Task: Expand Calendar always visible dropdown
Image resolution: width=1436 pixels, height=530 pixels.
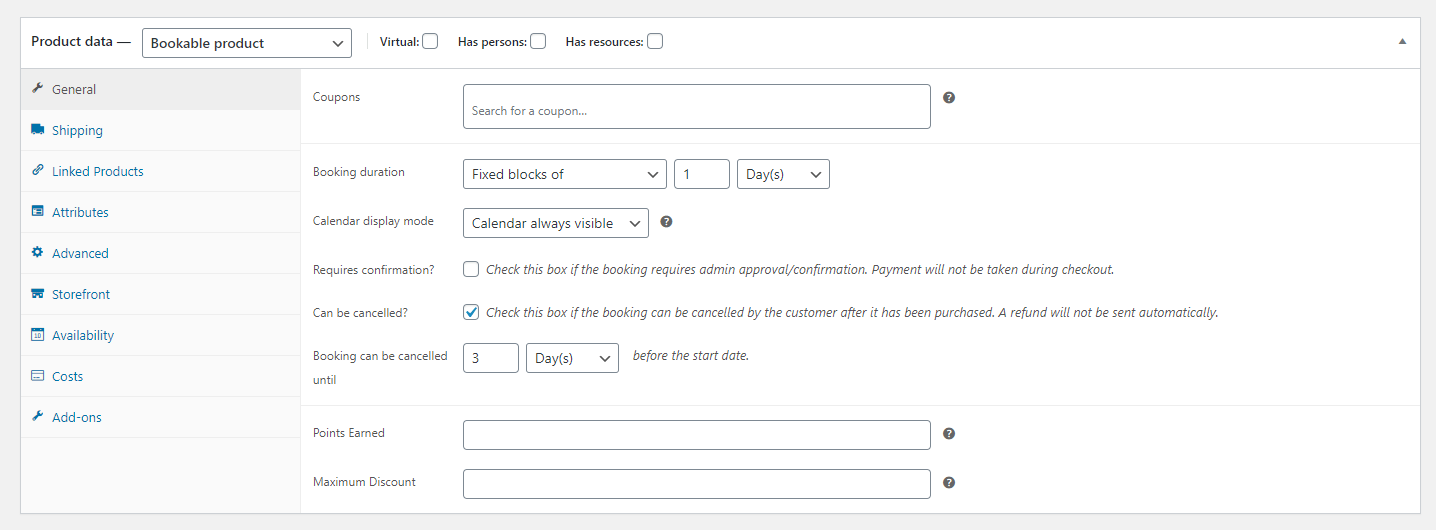Action: click(x=556, y=223)
